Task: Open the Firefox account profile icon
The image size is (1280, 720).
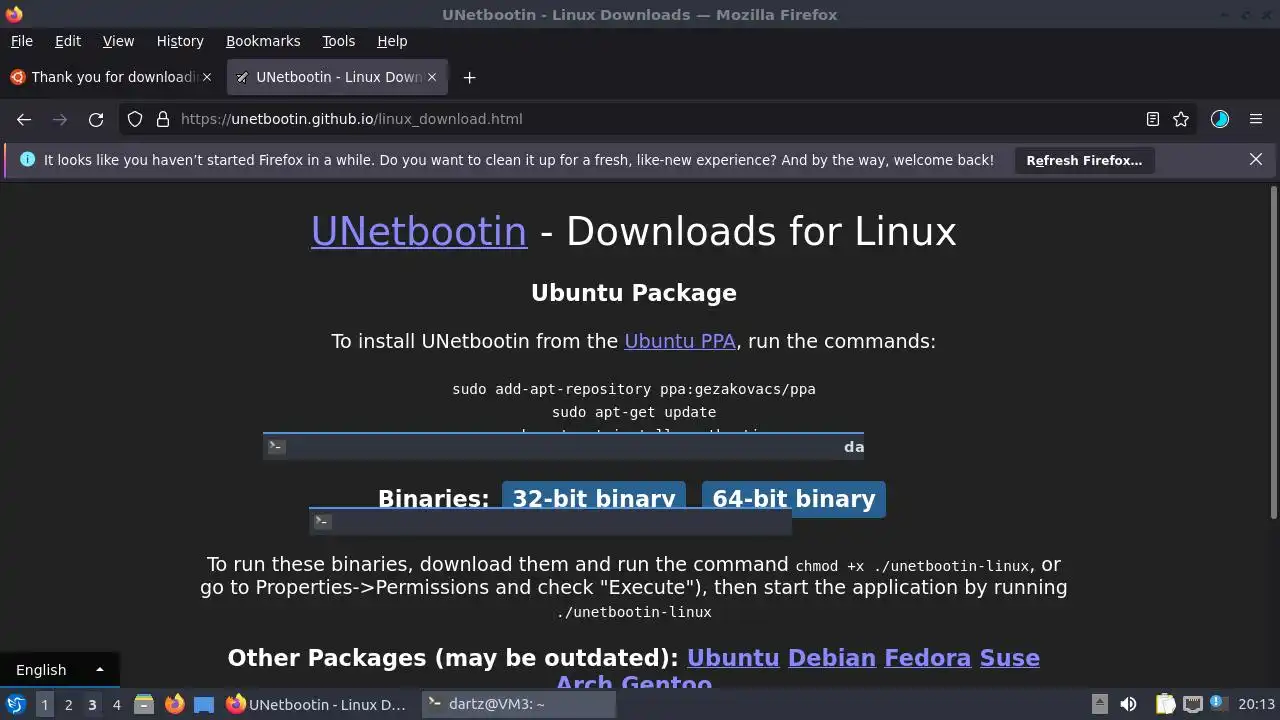Action: coord(1220,119)
